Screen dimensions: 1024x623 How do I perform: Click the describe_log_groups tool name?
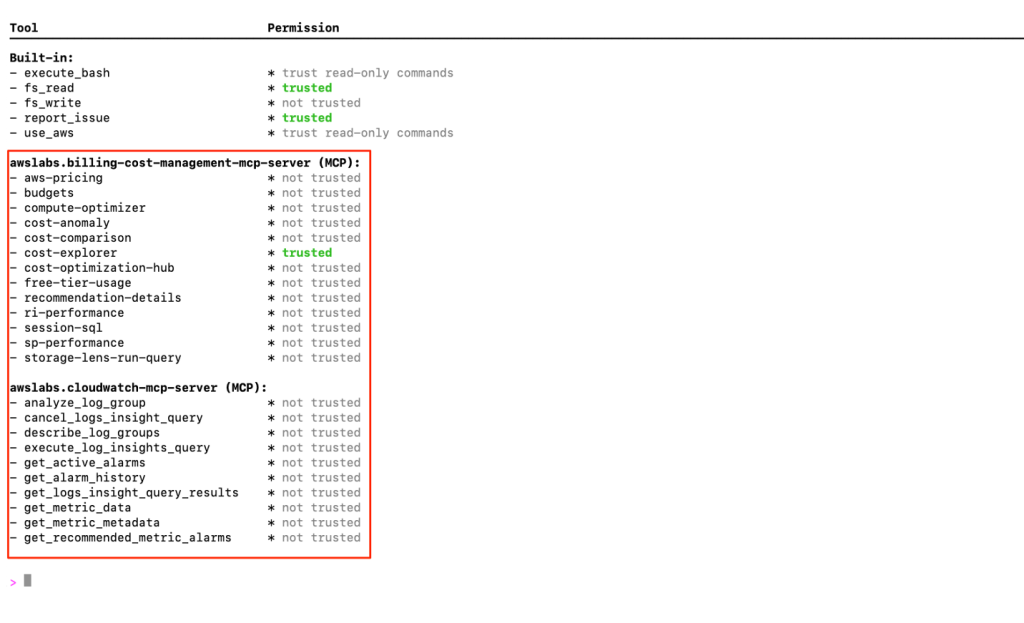(x=92, y=433)
